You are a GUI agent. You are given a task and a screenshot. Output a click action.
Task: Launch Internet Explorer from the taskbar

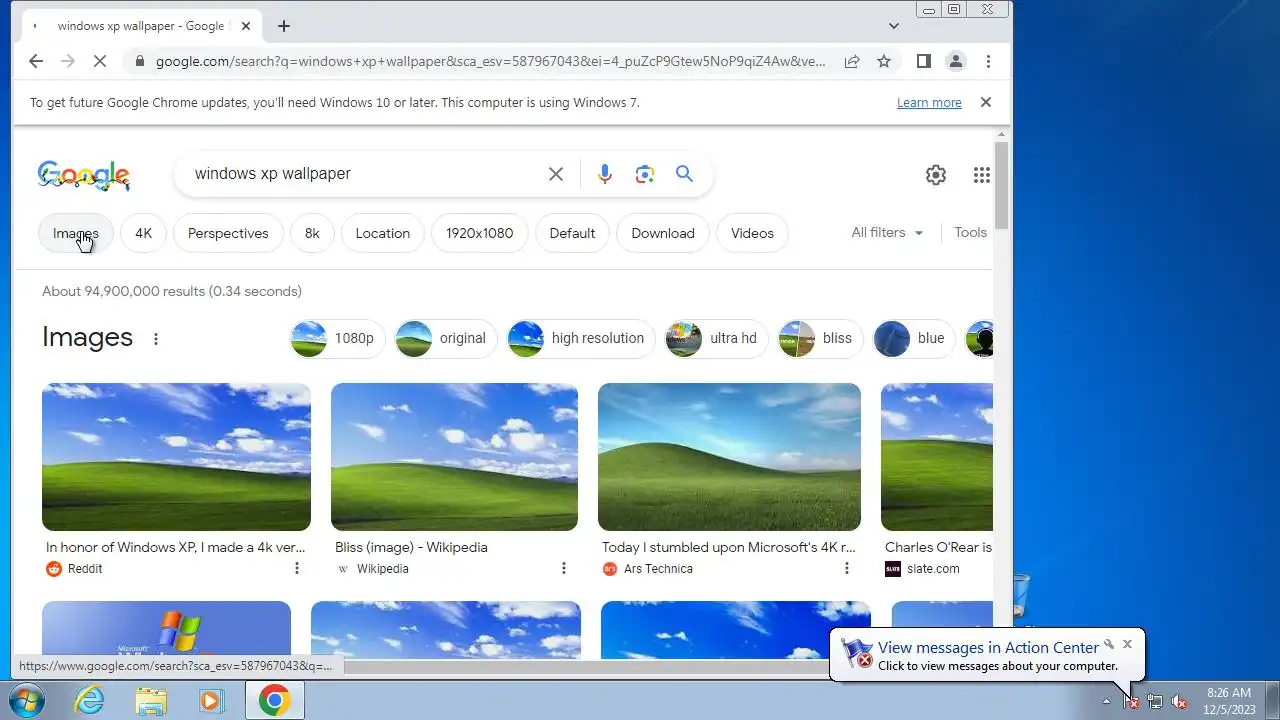[90, 700]
